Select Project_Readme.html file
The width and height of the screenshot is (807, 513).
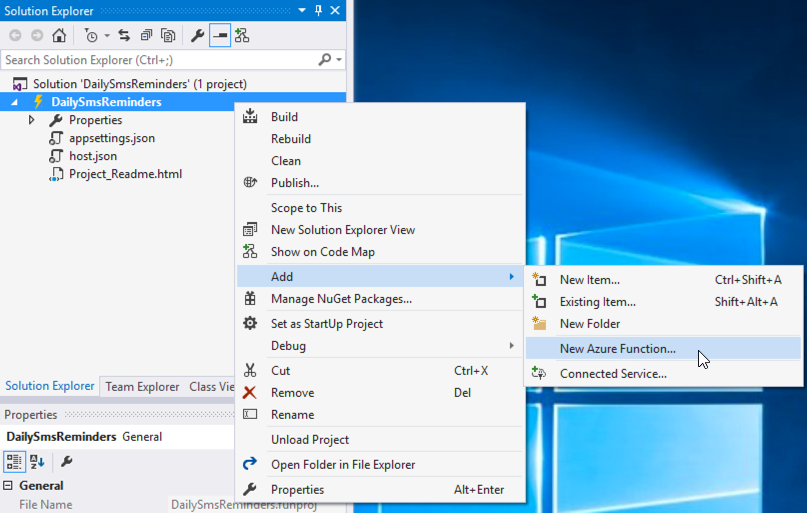point(125,174)
